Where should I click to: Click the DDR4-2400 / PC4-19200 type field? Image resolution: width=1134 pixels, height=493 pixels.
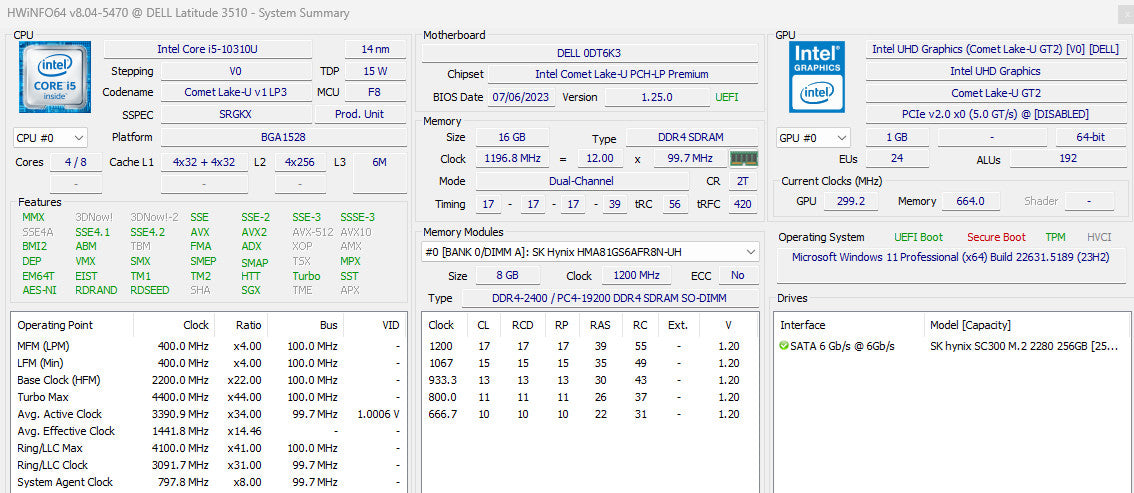[610, 299]
